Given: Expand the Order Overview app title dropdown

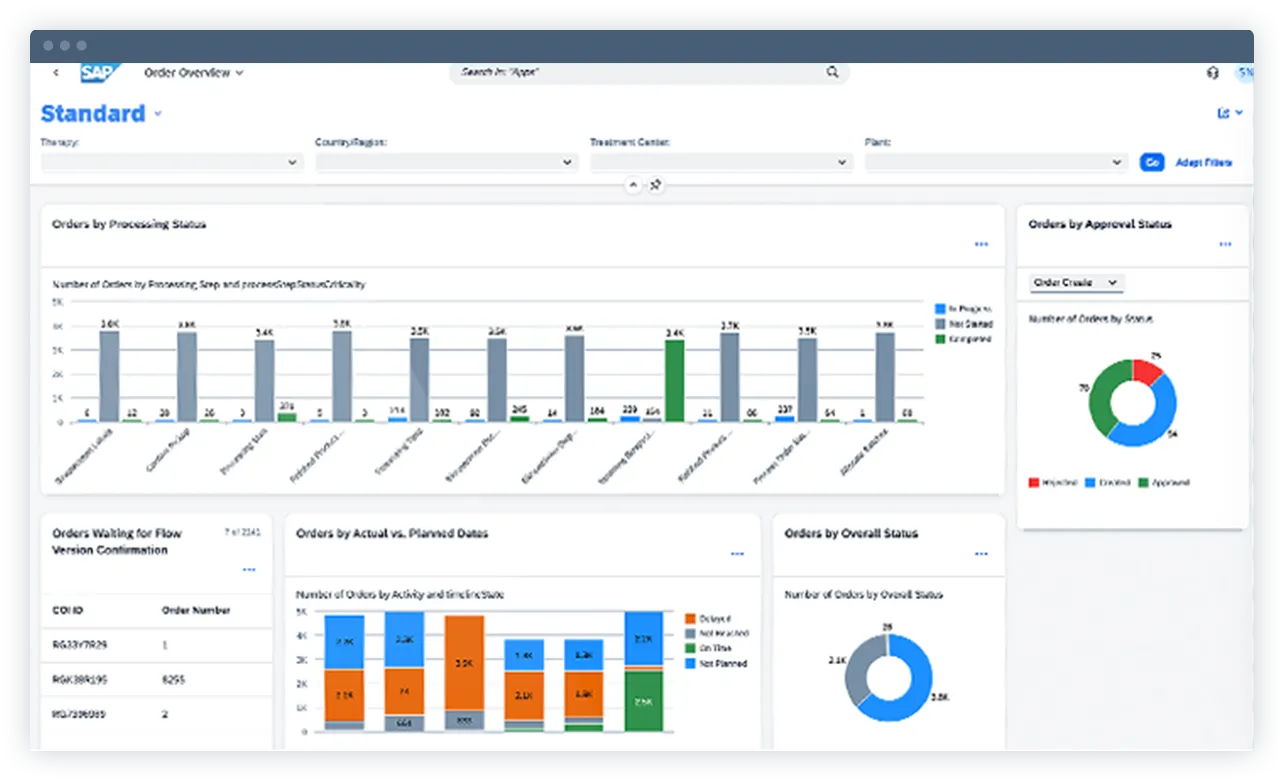Looking at the screenshot, I should tap(193, 72).
